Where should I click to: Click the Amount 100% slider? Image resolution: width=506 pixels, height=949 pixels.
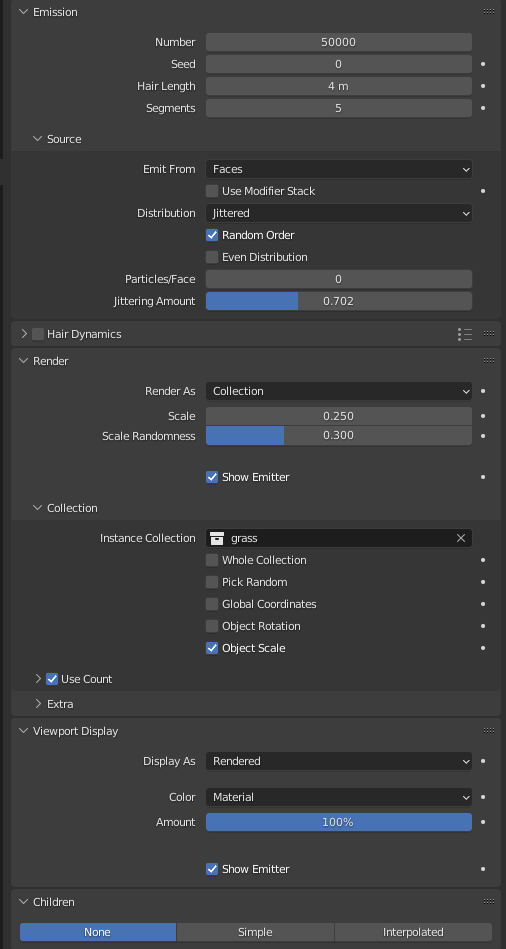coord(338,823)
